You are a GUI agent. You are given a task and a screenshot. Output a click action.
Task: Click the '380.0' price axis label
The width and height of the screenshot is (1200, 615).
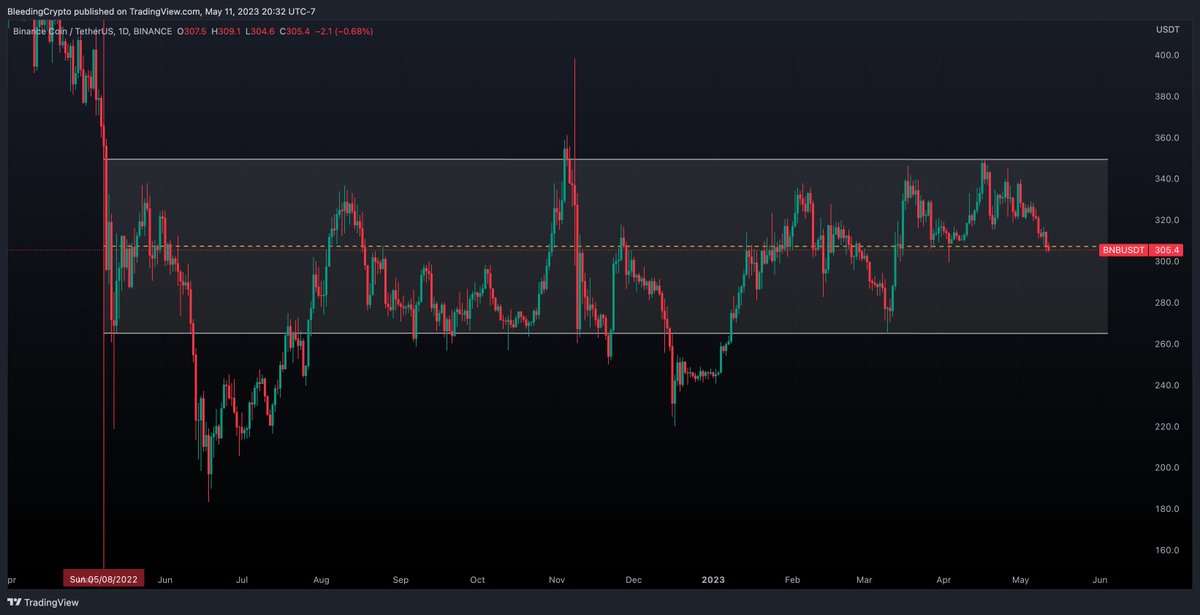[x=1168, y=97]
